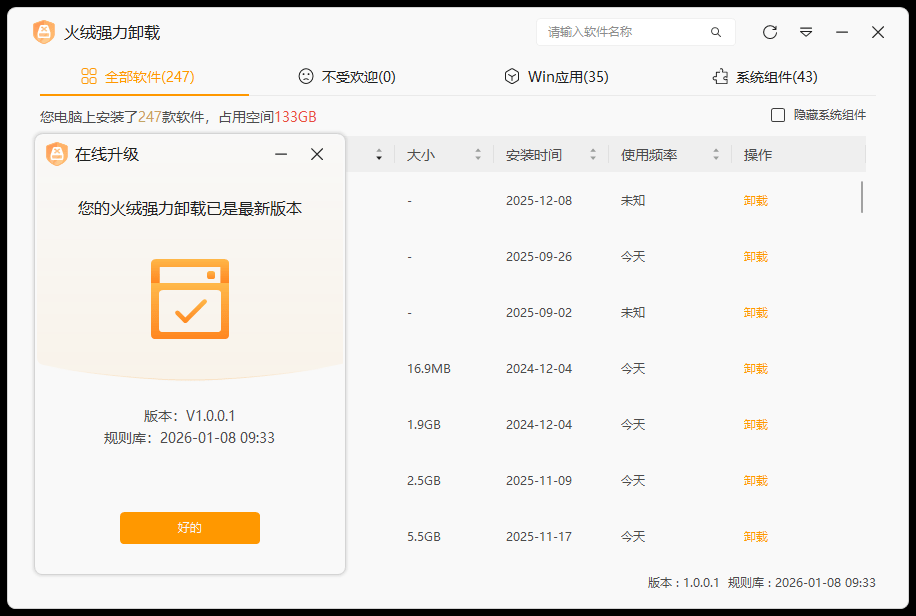Click the icon beside 系统组件
This screenshot has width=916, height=616.
tap(719, 75)
